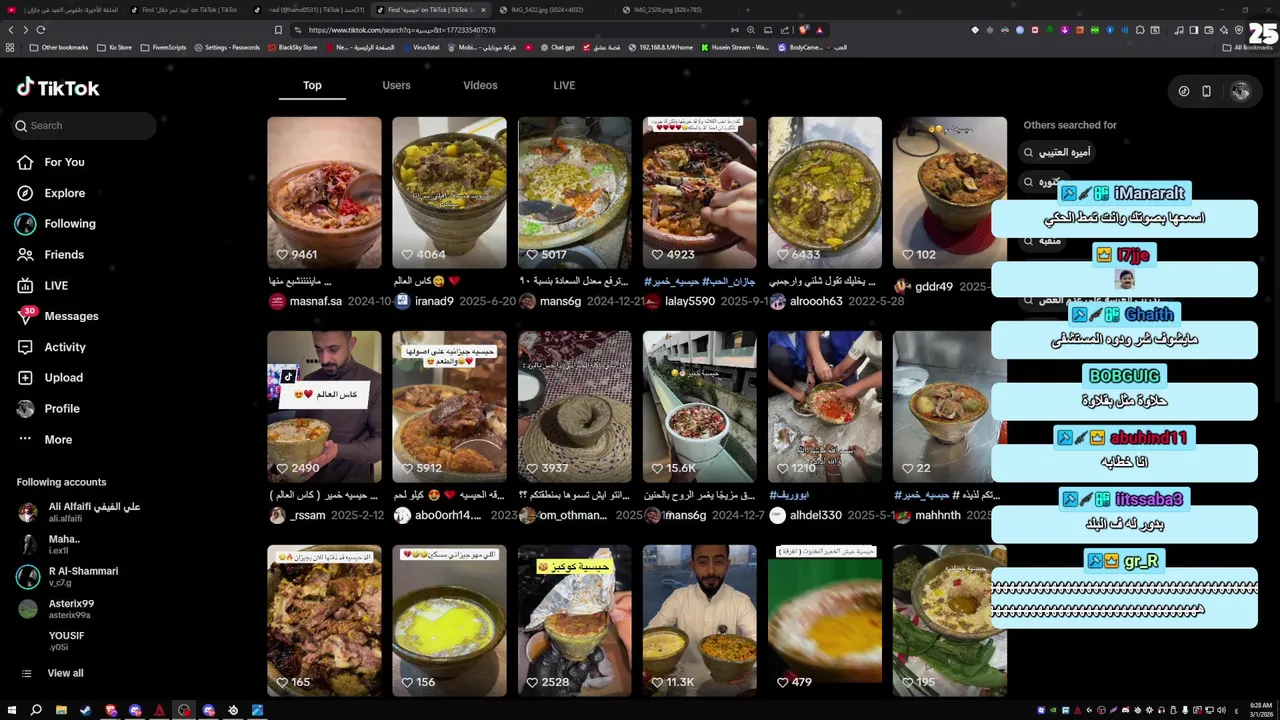This screenshot has width=1280, height=720.
Task: Switch to the LIVE results tab
Action: pyautogui.click(x=564, y=86)
